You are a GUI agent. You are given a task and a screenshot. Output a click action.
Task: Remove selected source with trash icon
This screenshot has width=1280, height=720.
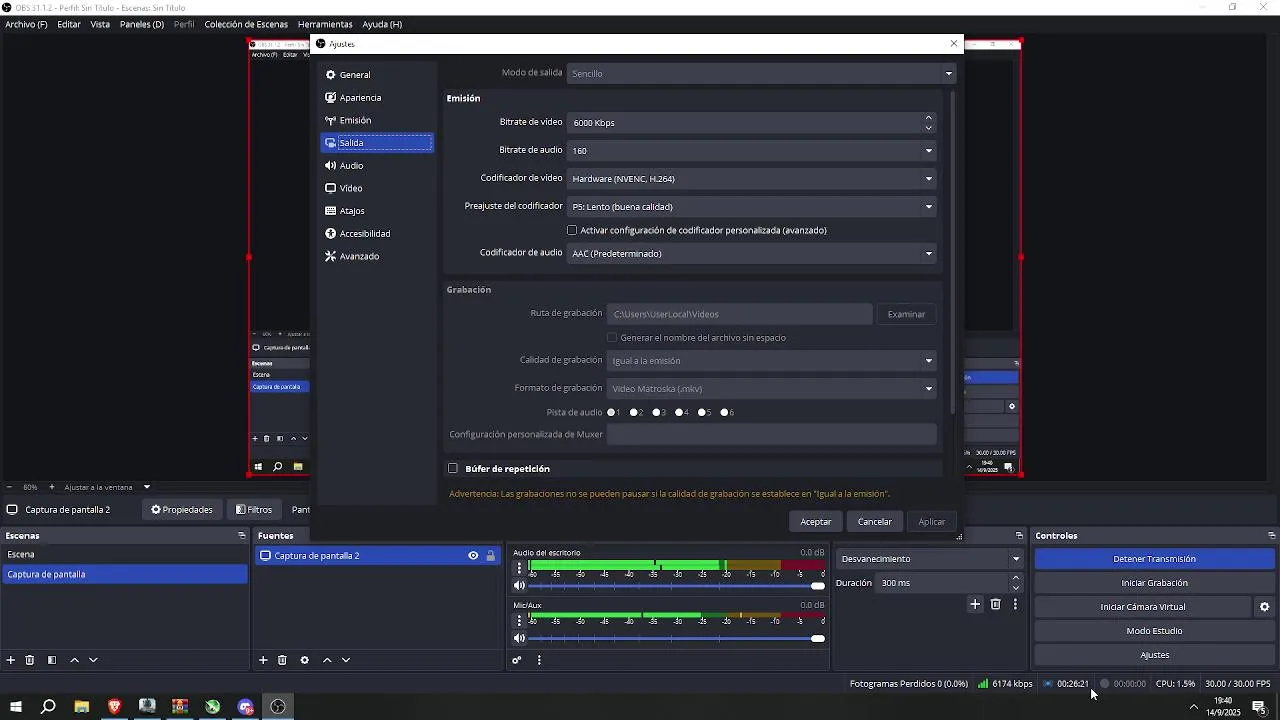point(282,660)
